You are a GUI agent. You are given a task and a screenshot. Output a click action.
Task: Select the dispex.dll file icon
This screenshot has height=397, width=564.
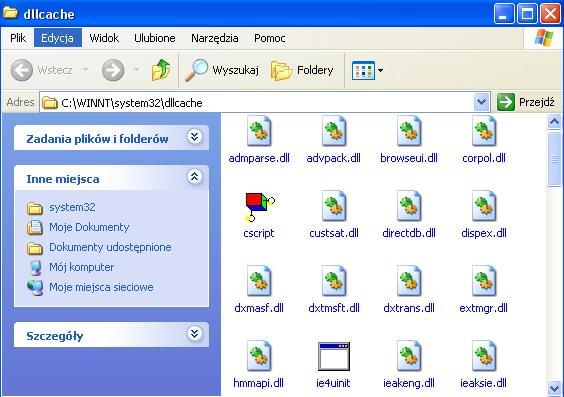coord(484,206)
